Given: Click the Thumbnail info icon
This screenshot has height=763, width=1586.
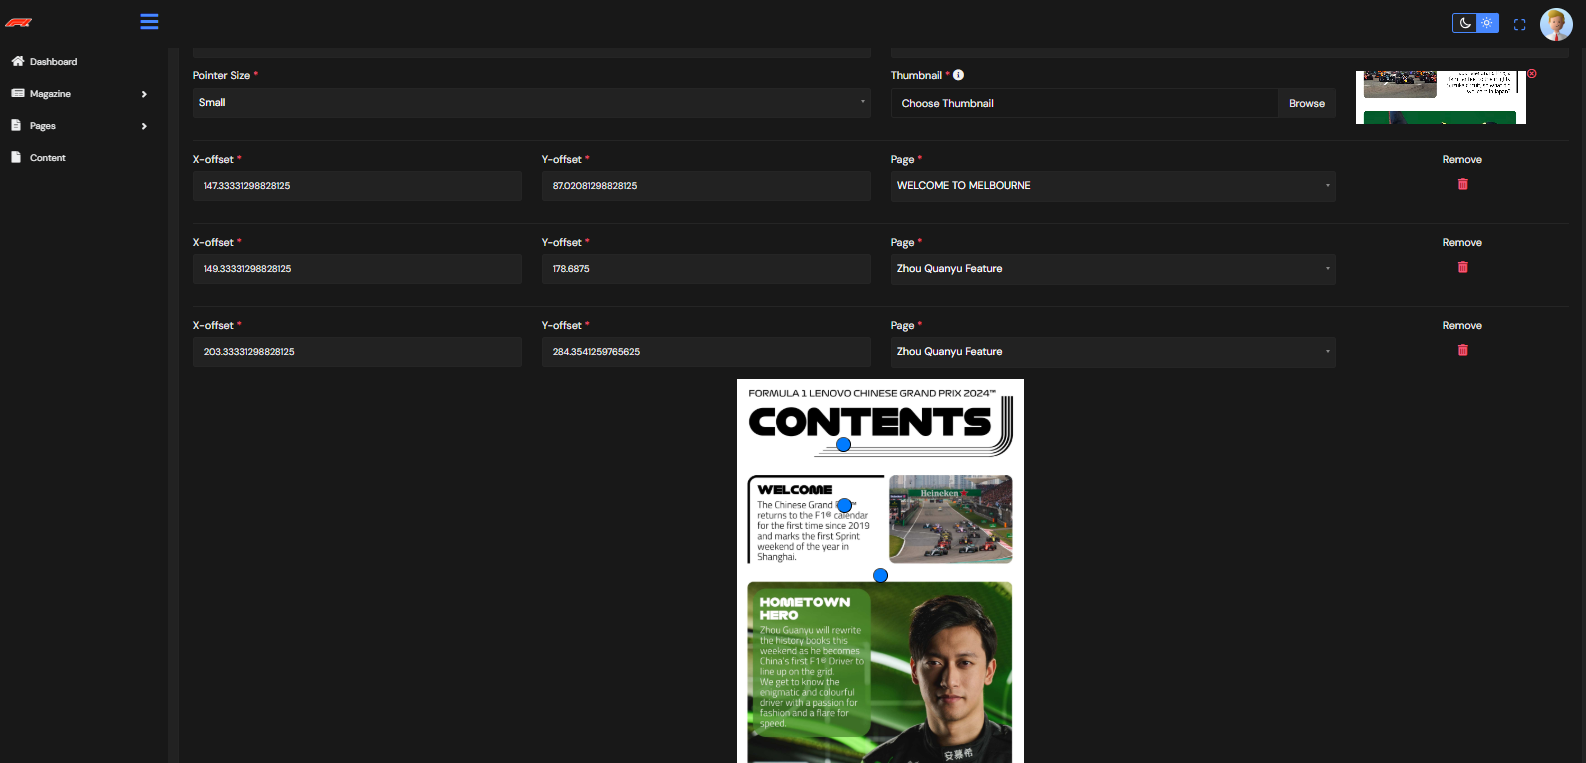Looking at the screenshot, I should [x=958, y=75].
